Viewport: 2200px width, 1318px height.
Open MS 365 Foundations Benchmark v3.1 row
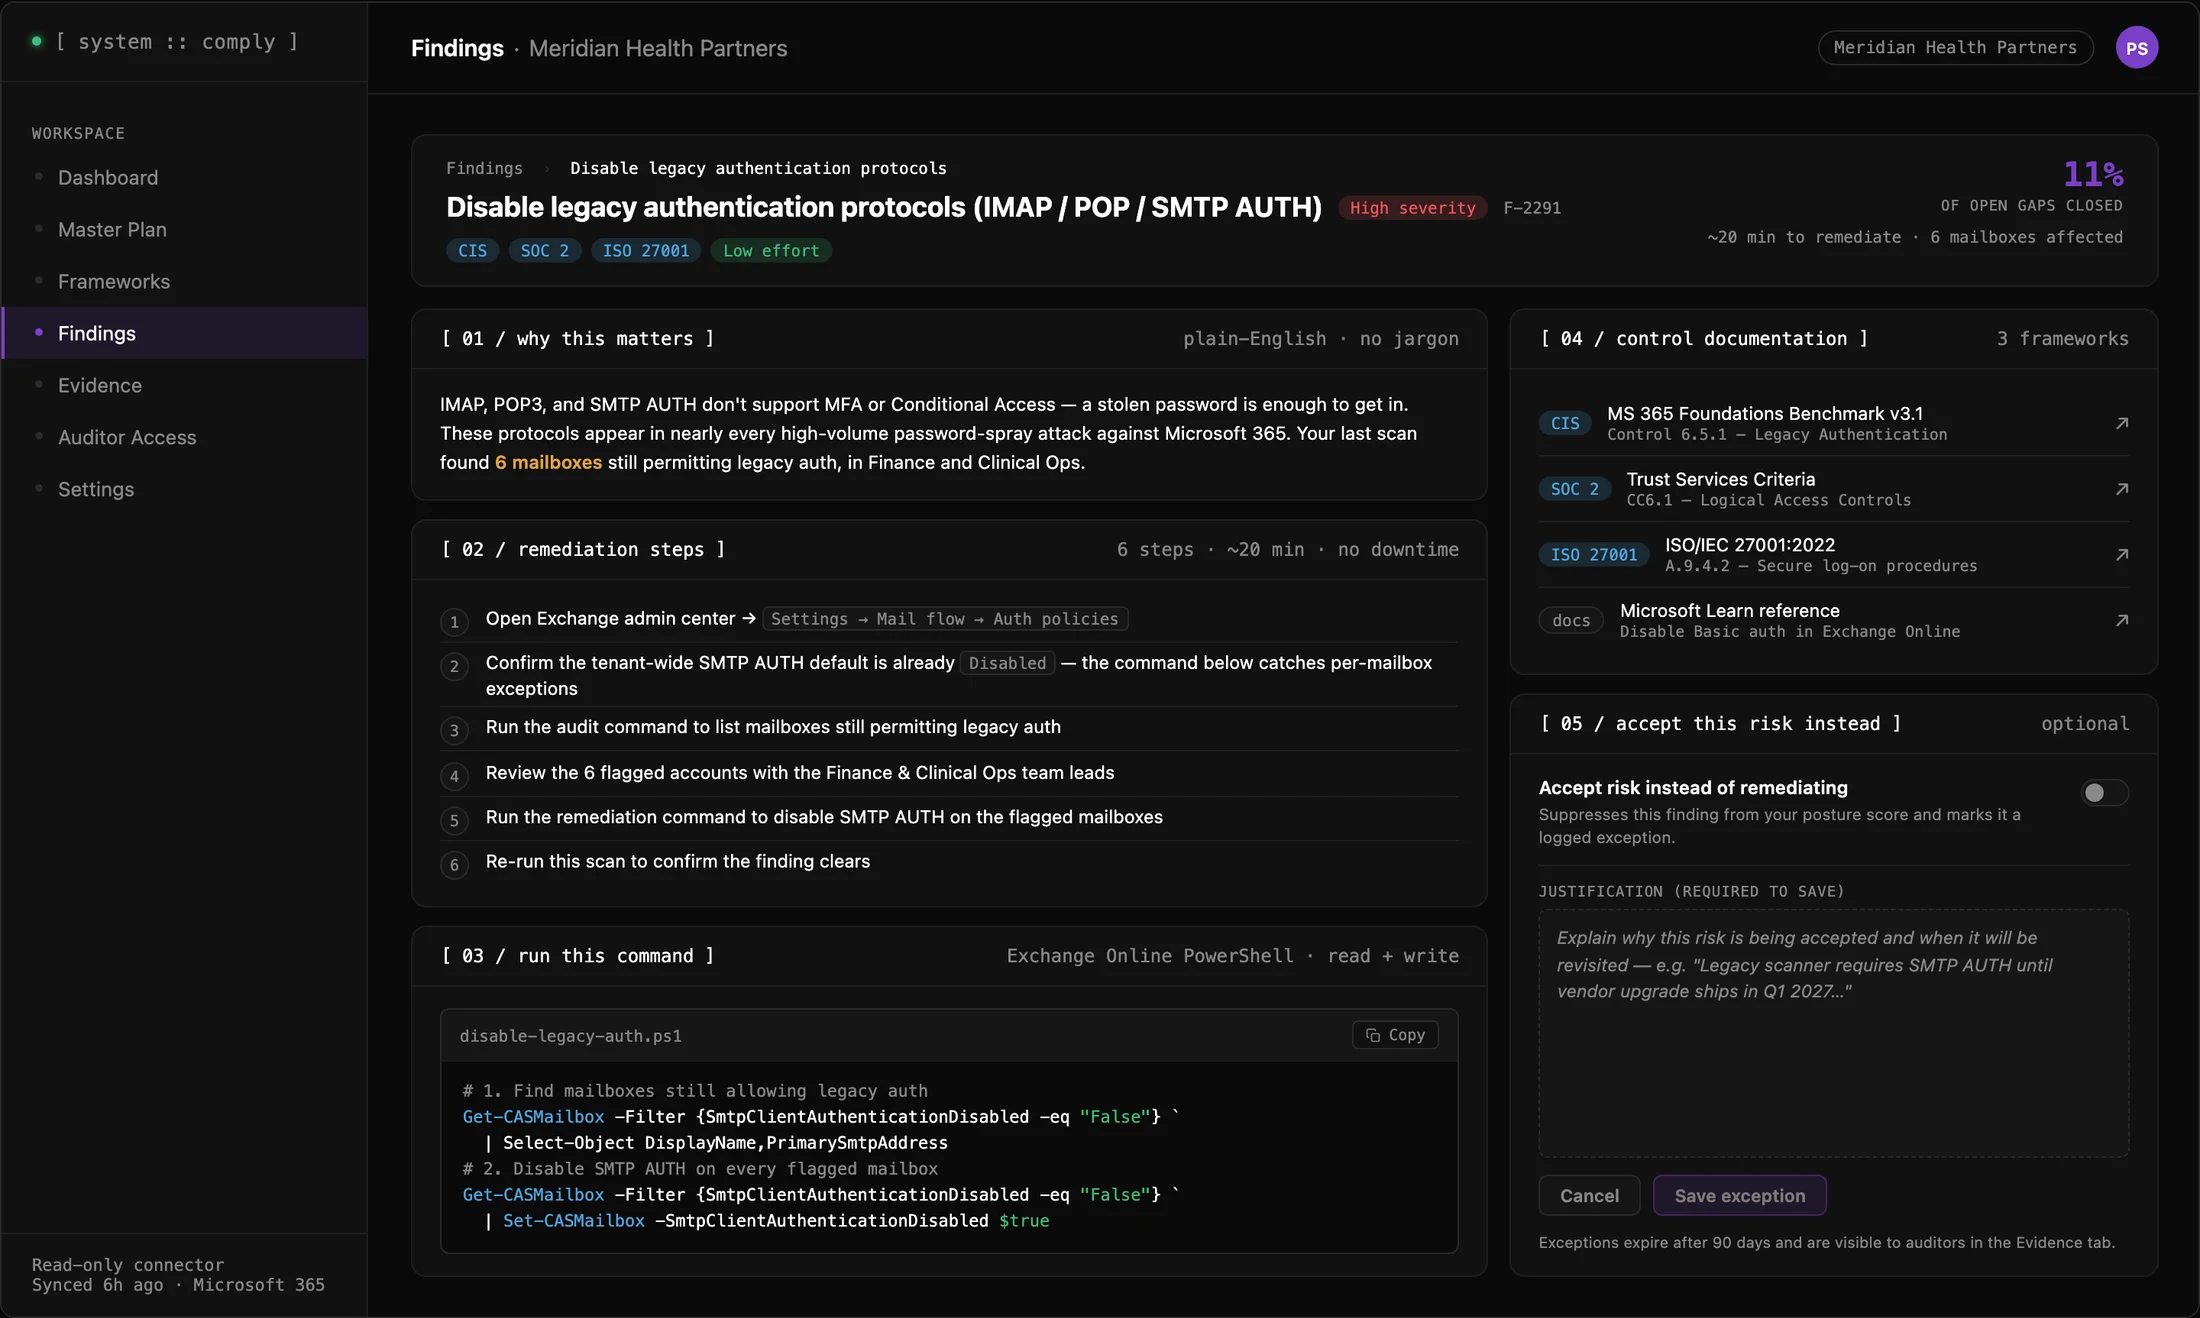[x=1833, y=423]
